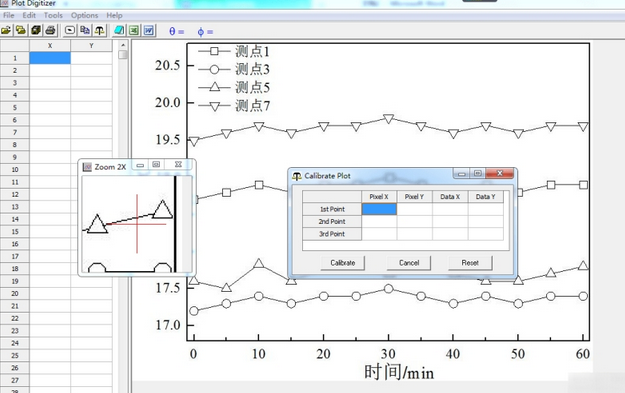
Task: Click the '20.0' y-axis label
Action: [x=168, y=103]
